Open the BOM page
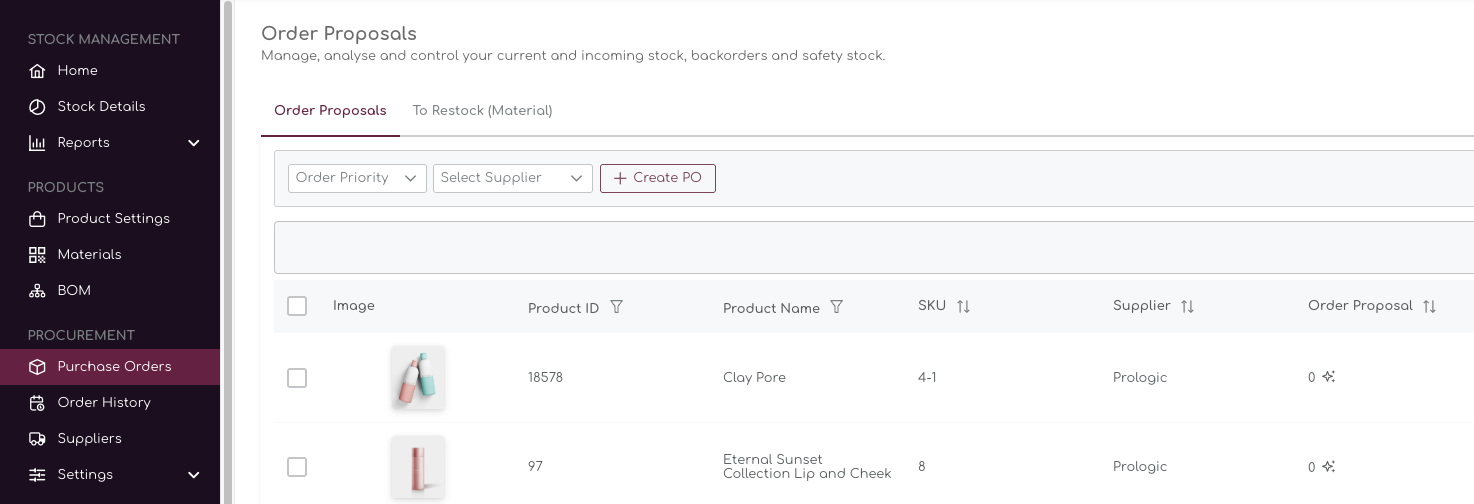Image resolution: width=1474 pixels, height=504 pixels. click(x=74, y=290)
